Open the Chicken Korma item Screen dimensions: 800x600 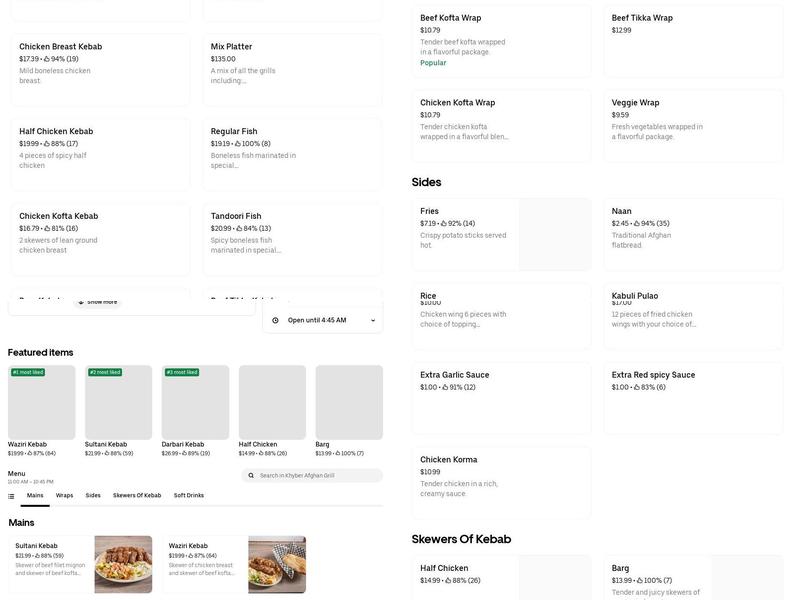[502, 483]
